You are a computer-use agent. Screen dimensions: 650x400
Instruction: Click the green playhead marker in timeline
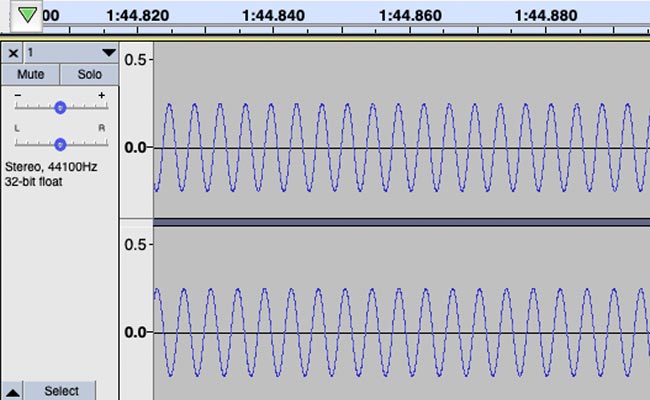pyautogui.click(x=27, y=15)
